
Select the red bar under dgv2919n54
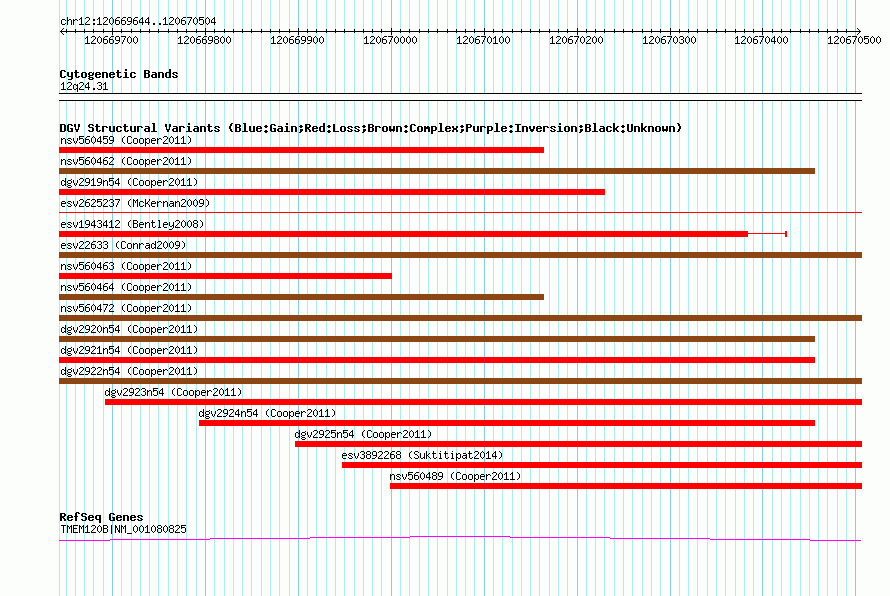pos(332,192)
